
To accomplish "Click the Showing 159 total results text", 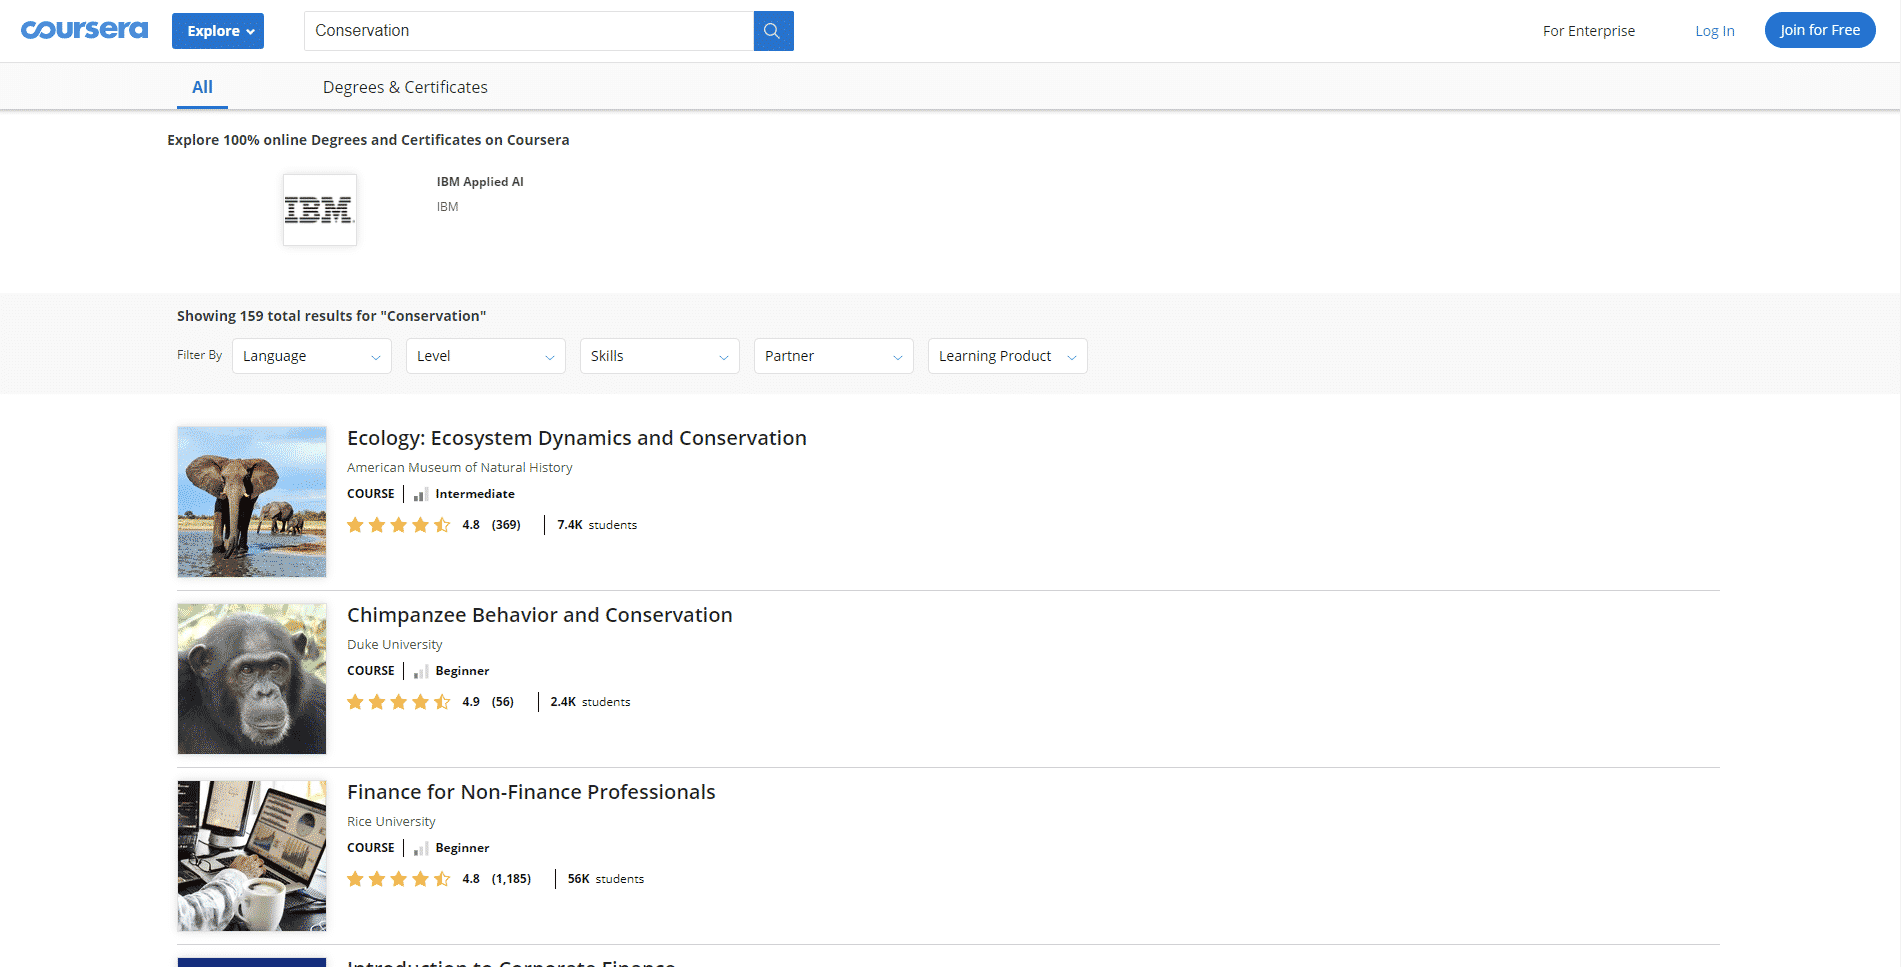I will pyautogui.click(x=332, y=316).
